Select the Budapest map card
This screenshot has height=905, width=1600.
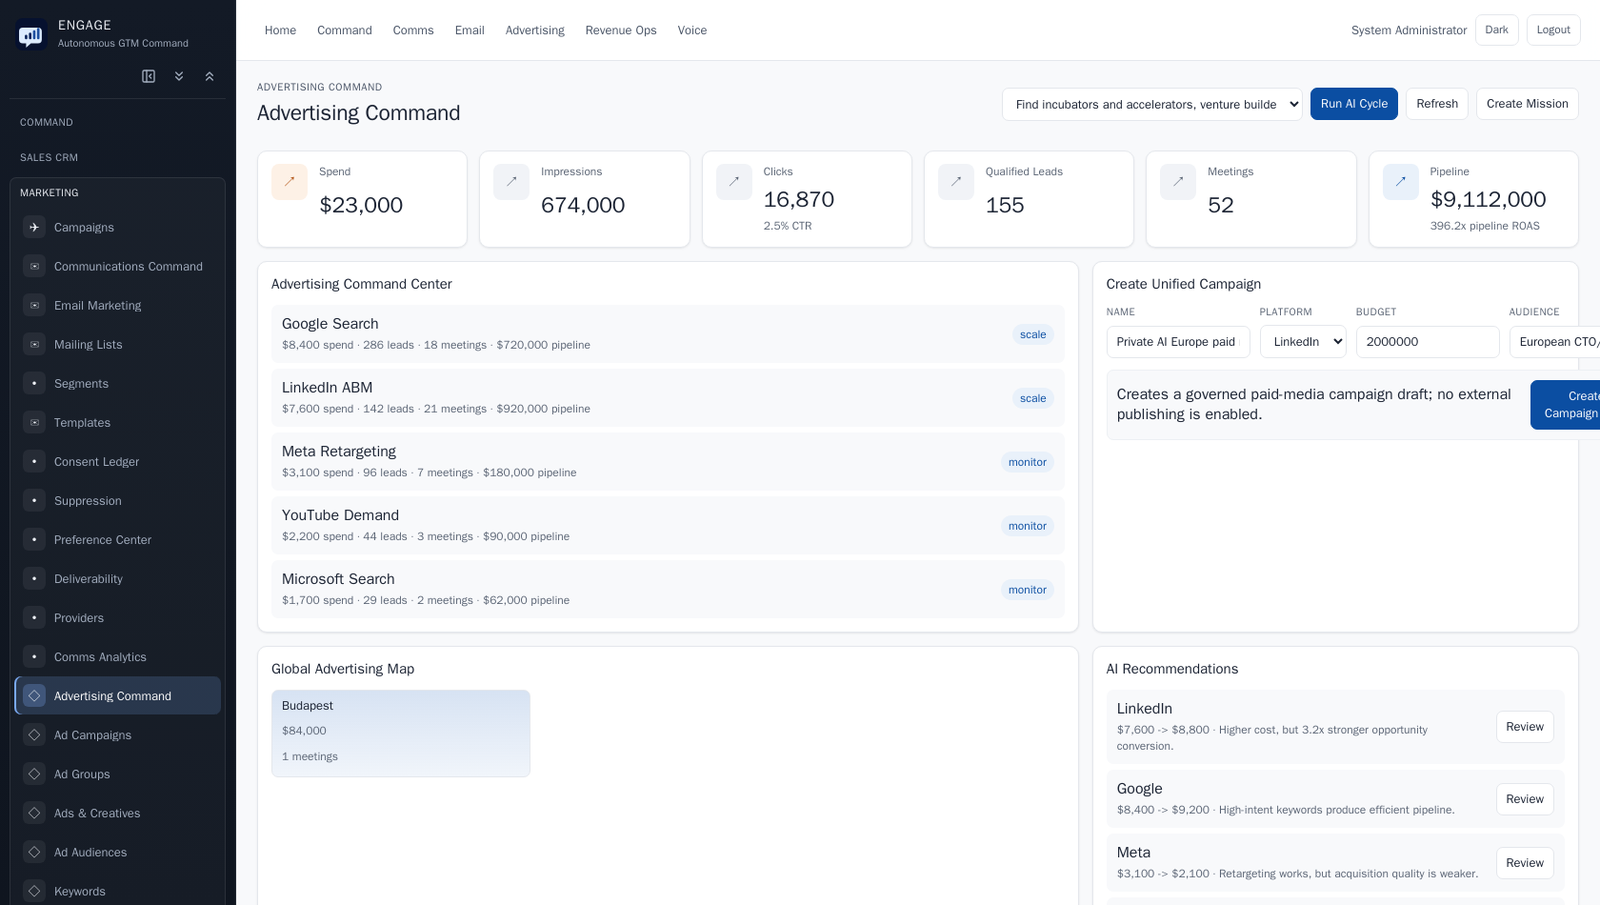pyautogui.click(x=401, y=733)
